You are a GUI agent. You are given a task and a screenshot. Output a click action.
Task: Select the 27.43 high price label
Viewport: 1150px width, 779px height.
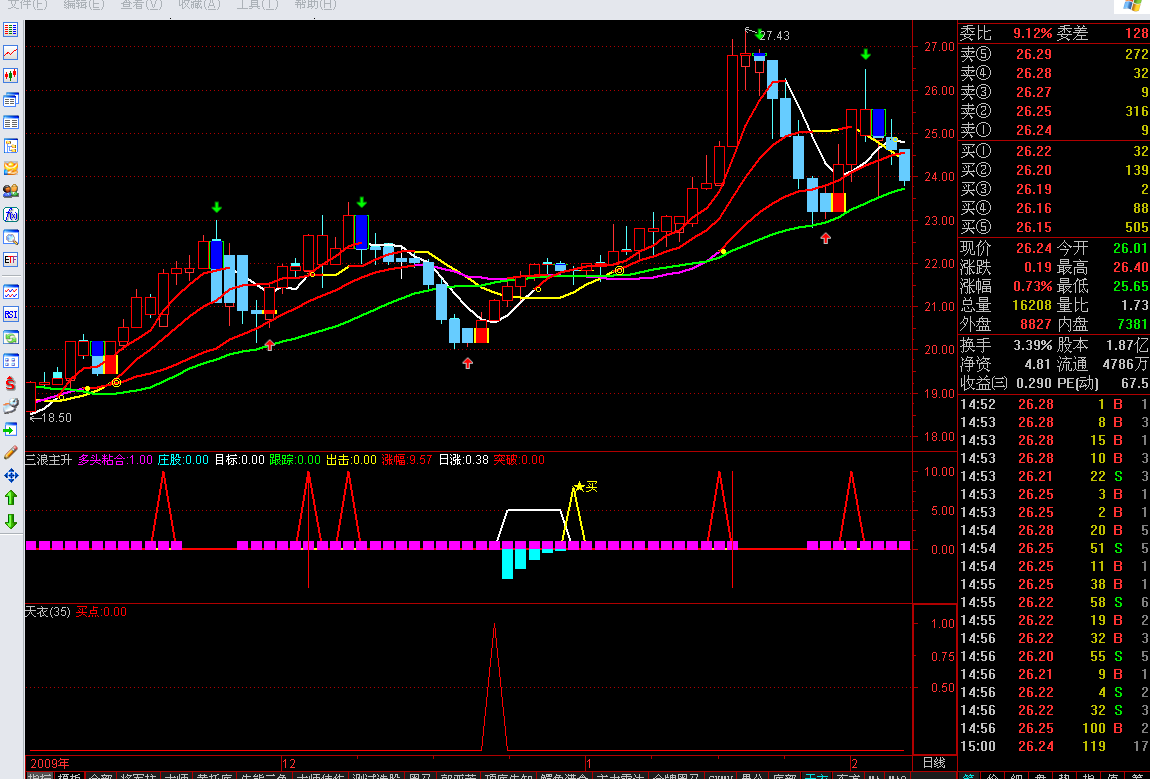[x=774, y=35]
